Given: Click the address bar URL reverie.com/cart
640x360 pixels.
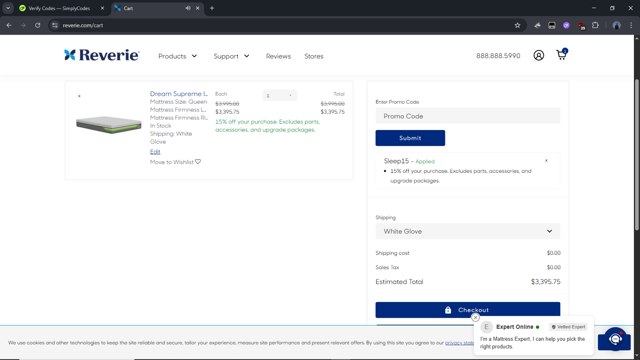Looking at the screenshot, I should 83,25.
